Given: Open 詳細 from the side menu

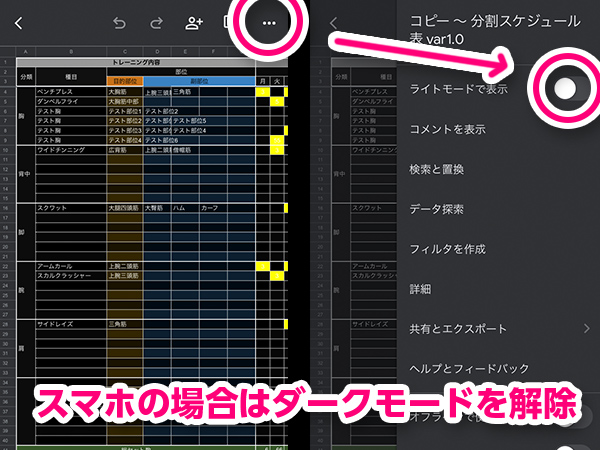Looking at the screenshot, I should click(x=420, y=289).
